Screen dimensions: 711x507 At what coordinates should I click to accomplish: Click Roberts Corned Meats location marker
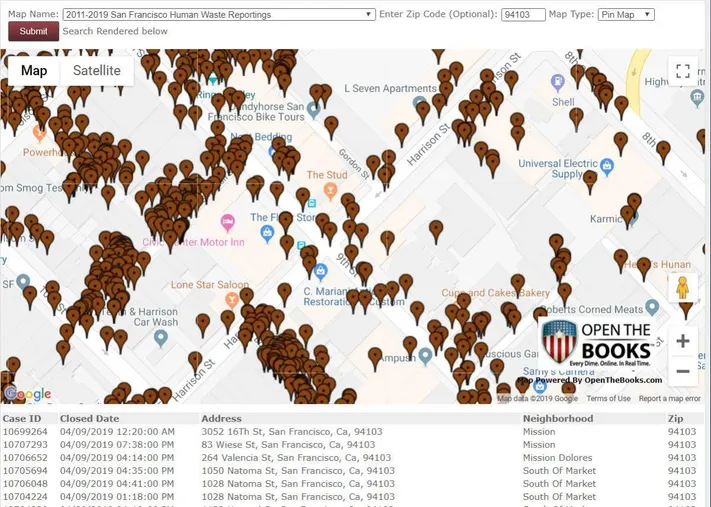tap(652, 307)
